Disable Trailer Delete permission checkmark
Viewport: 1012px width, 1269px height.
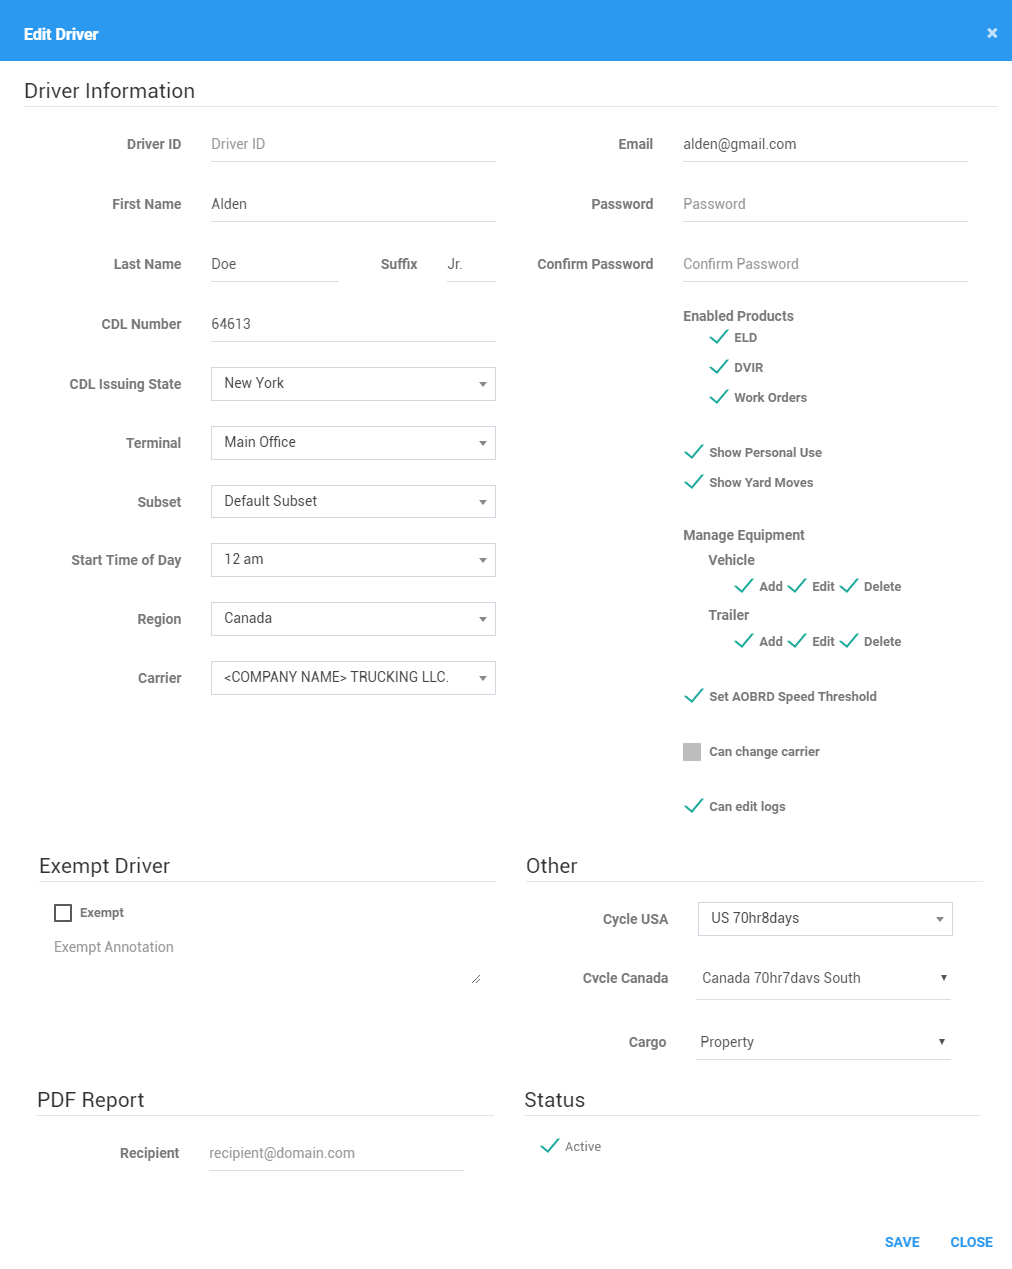click(848, 641)
